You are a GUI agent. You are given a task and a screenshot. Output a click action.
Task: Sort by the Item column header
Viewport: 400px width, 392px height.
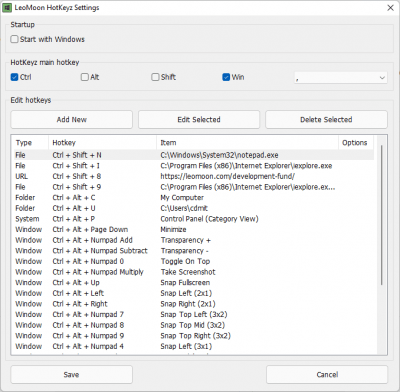click(x=247, y=143)
